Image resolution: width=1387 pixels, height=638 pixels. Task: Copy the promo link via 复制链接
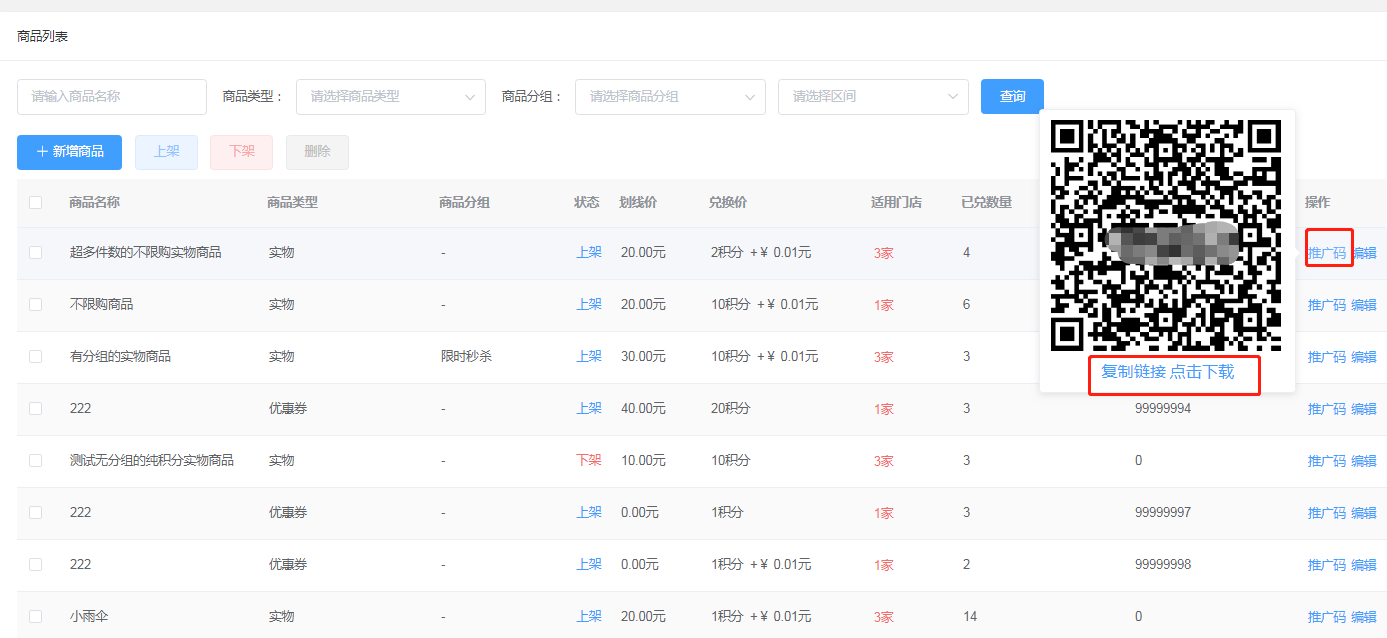[1133, 372]
